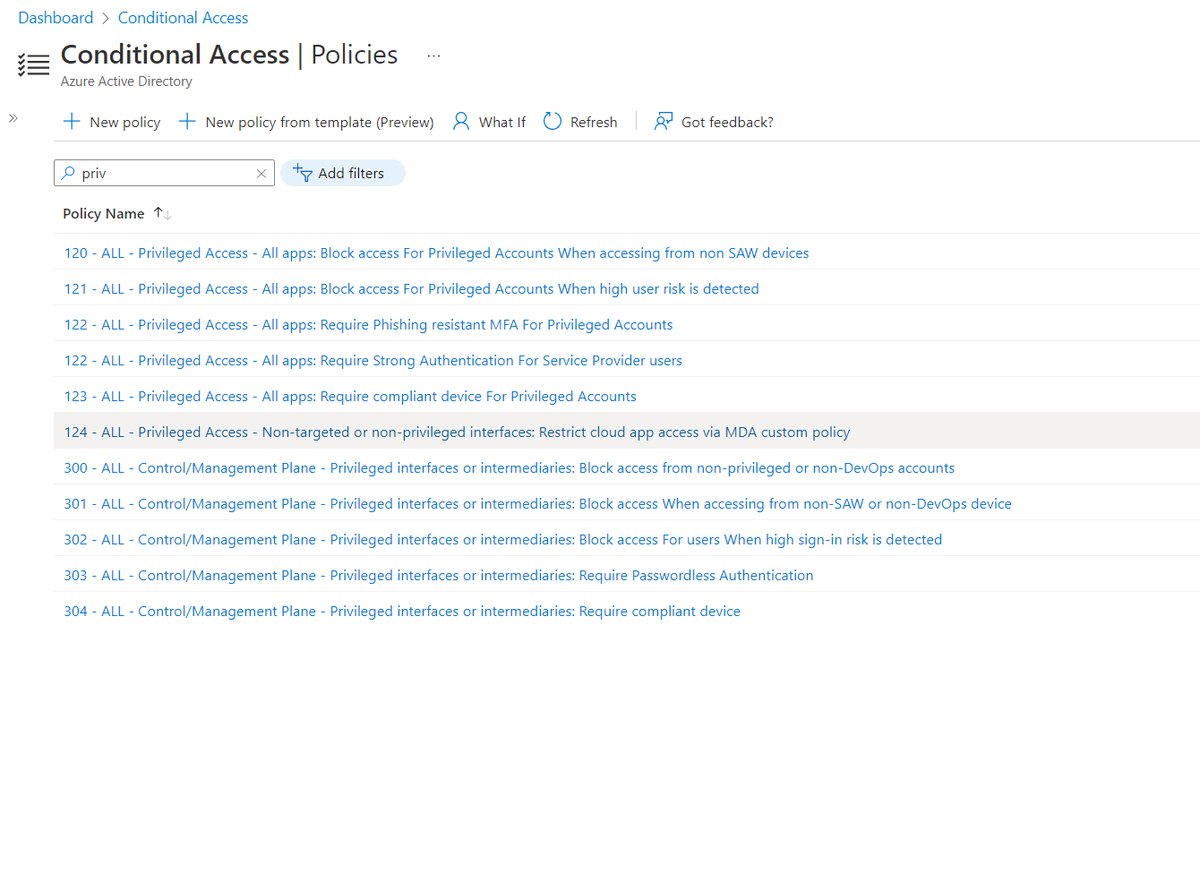Open Got feedback? link
Viewport: 1200px width, 882px height.
click(x=713, y=122)
